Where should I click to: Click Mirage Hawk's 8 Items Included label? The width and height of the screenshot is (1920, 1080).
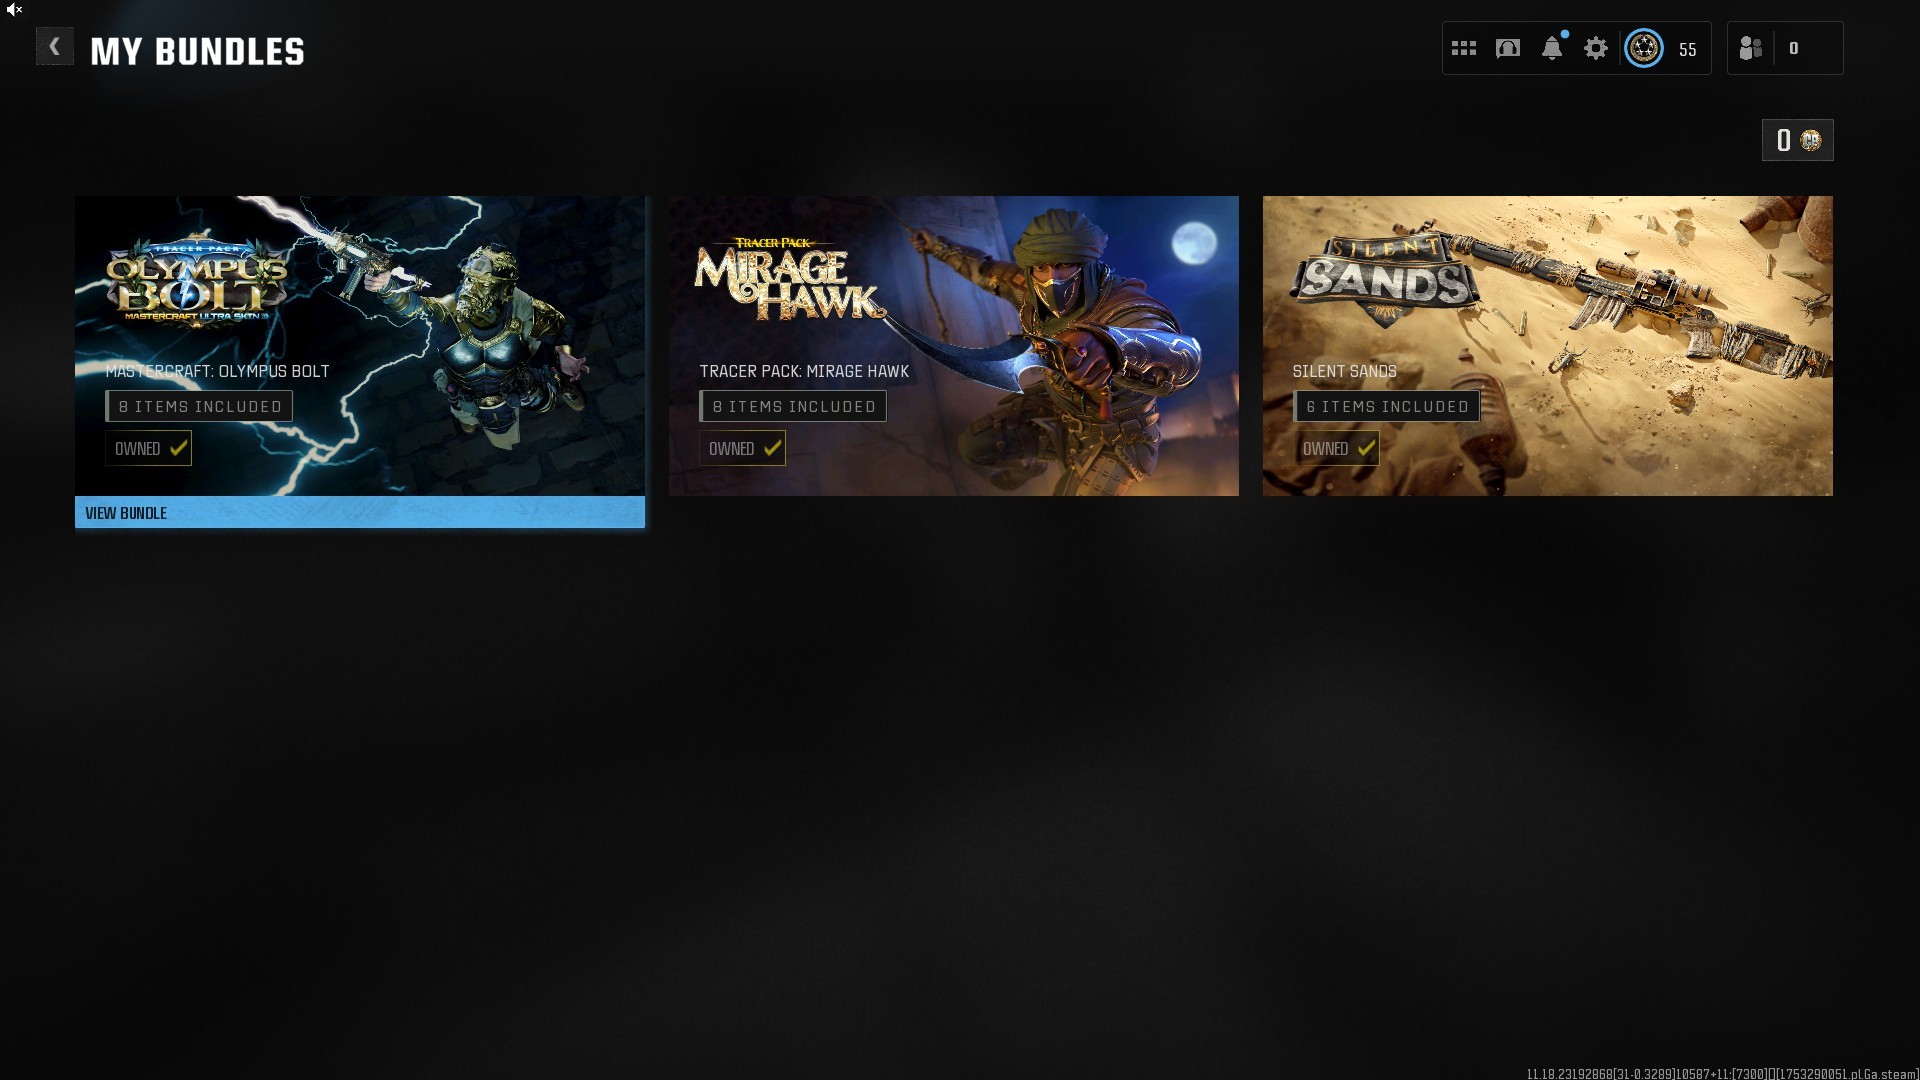[x=793, y=406]
